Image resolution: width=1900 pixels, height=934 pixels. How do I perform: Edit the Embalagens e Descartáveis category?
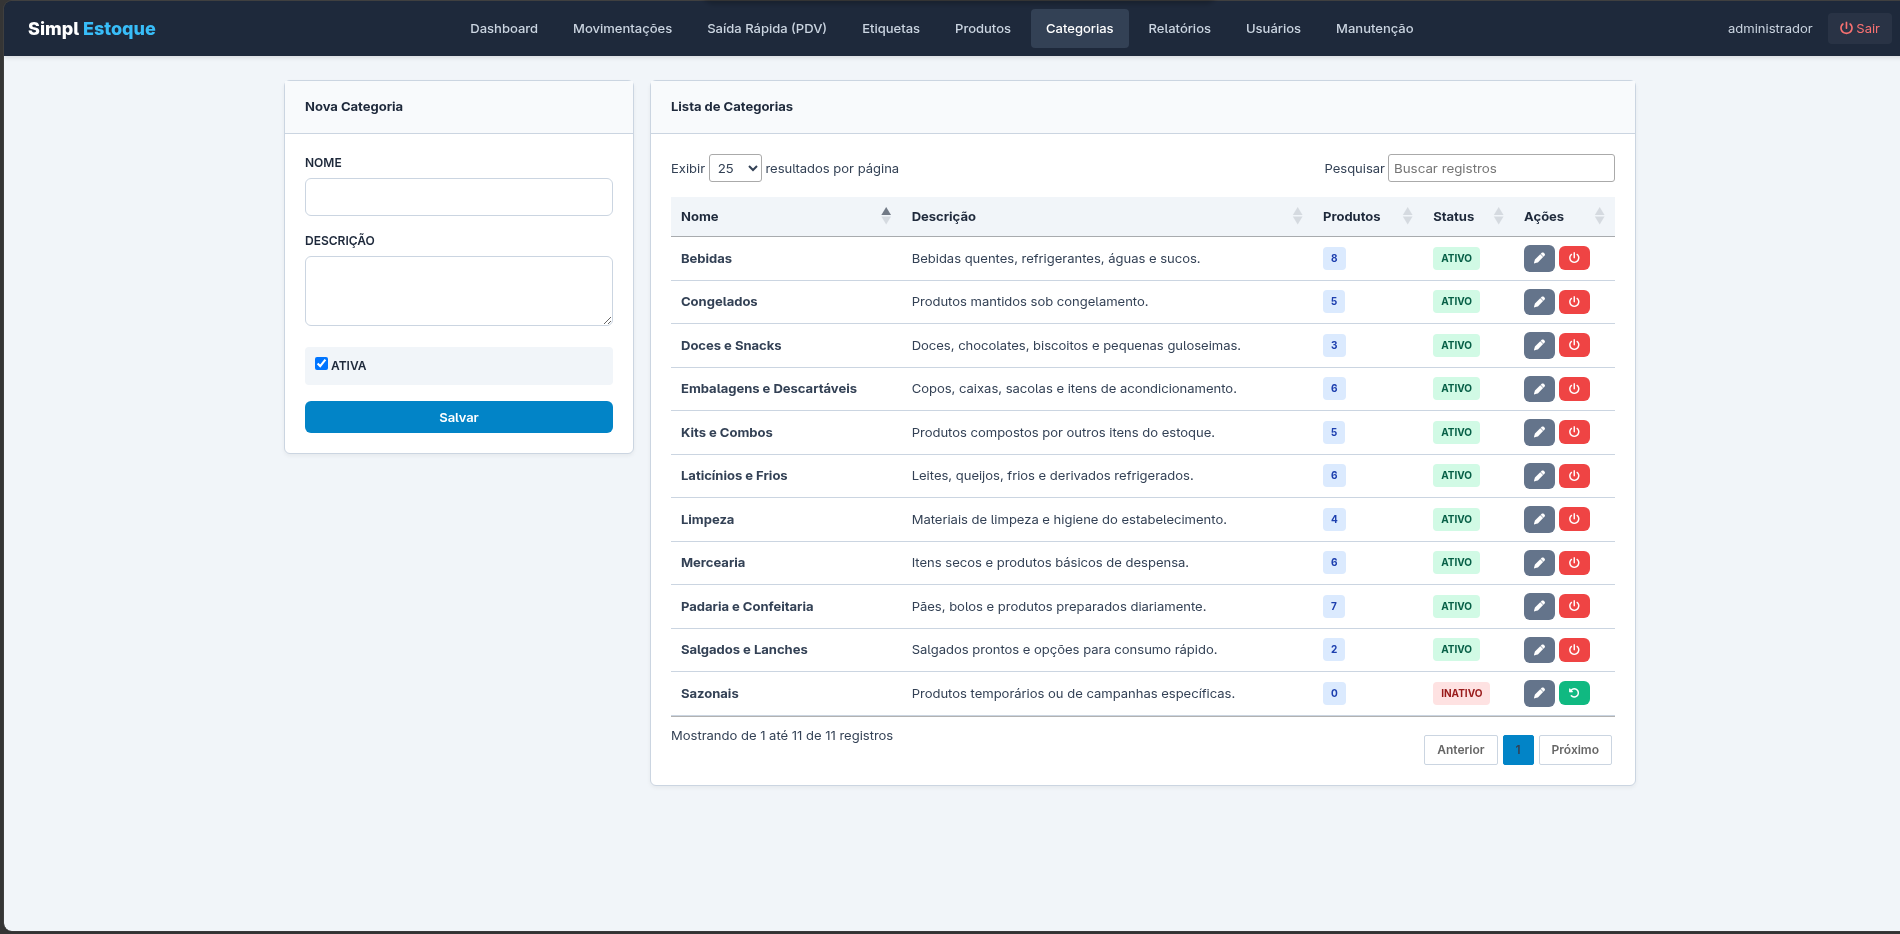click(1539, 389)
